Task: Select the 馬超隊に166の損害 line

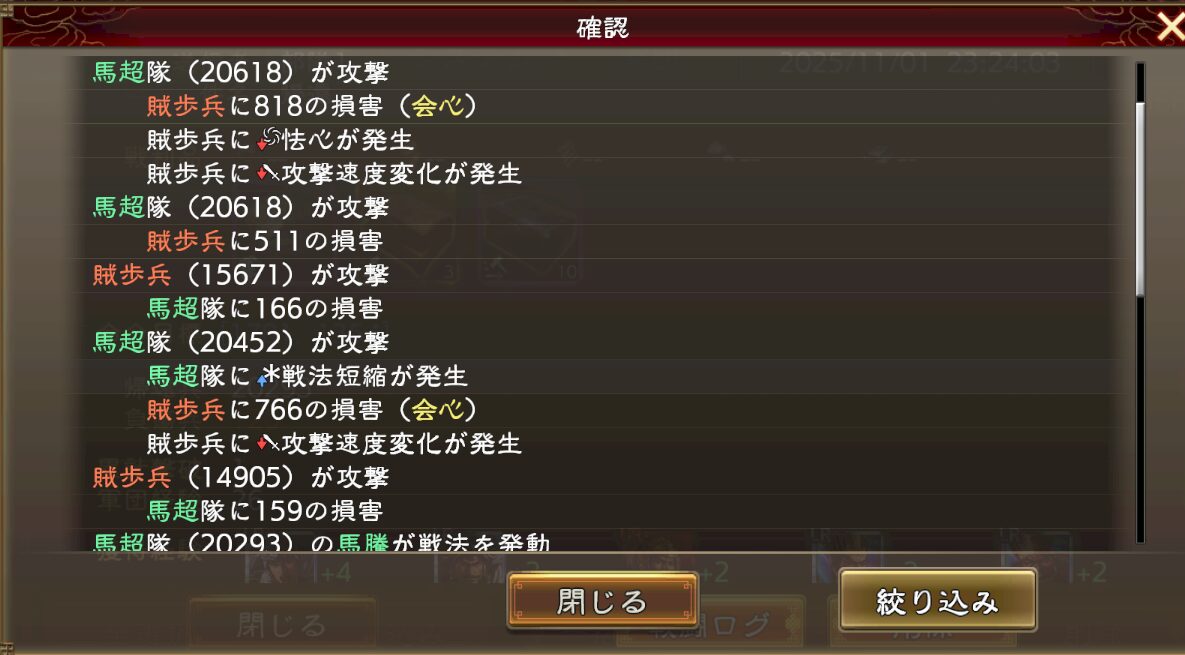Action: pos(265,308)
